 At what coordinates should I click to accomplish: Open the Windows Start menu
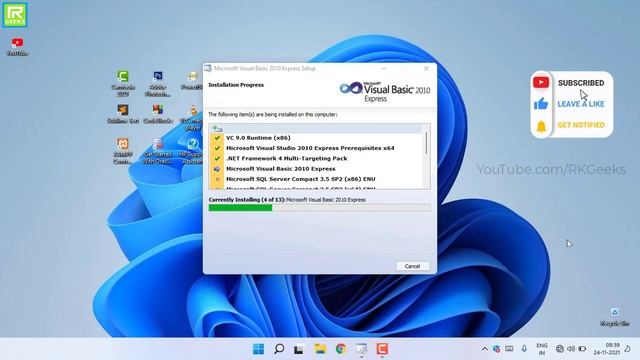click(258, 349)
